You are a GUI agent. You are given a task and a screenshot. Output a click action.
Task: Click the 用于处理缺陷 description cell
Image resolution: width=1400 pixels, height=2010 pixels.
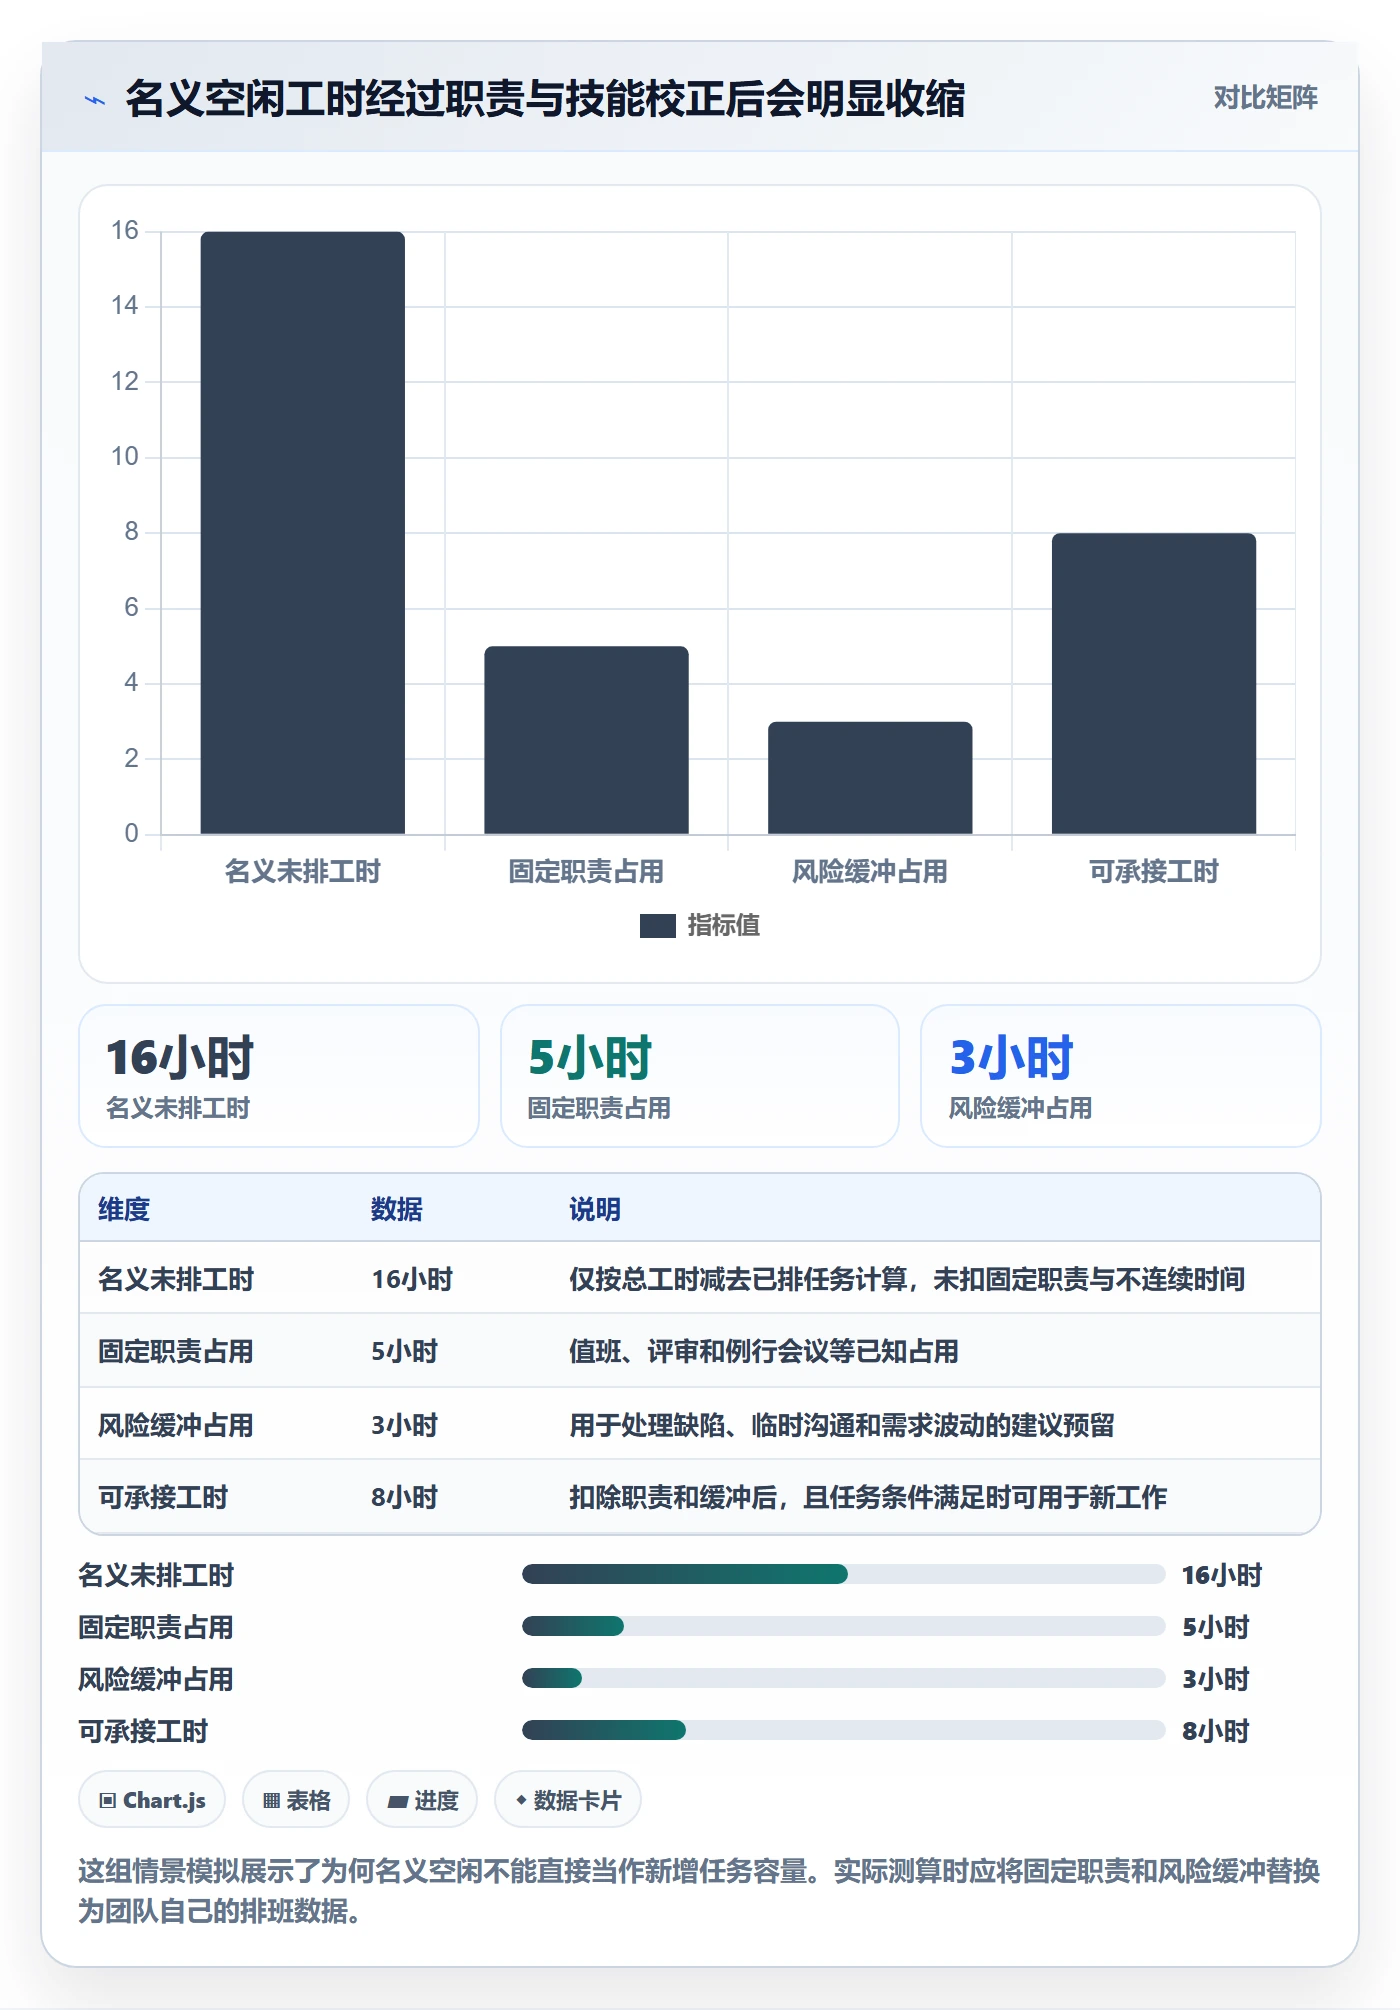tap(842, 1425)
